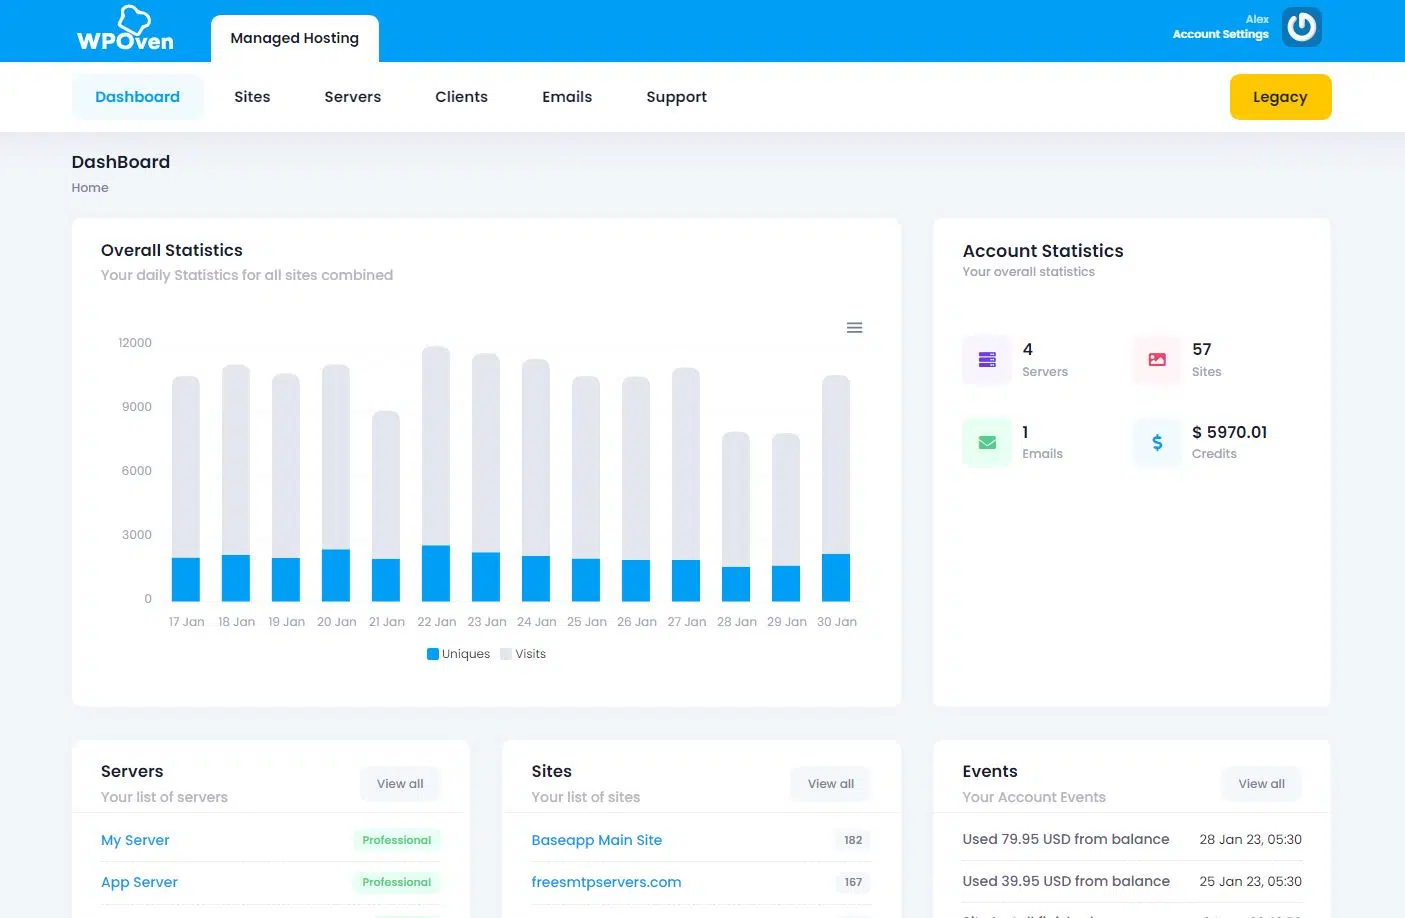Click the '57' sites count

(1202, 349)
